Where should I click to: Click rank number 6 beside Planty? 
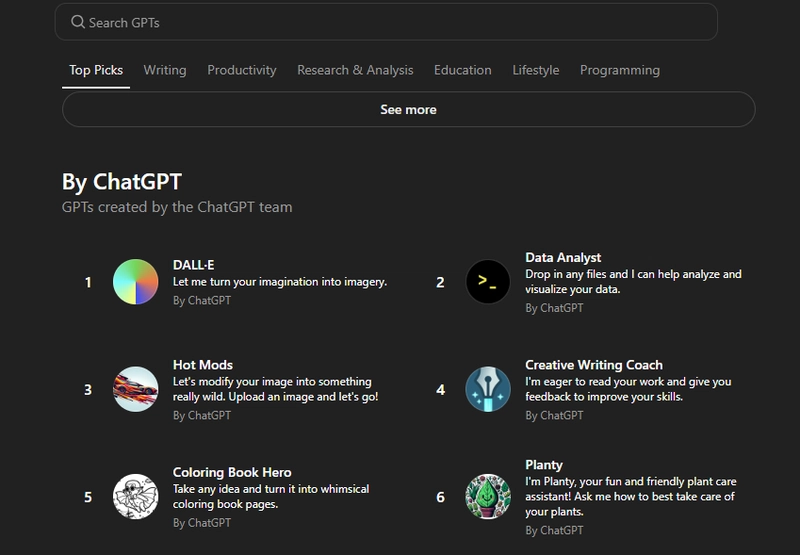pyautogui.click(x=440, y=497)
